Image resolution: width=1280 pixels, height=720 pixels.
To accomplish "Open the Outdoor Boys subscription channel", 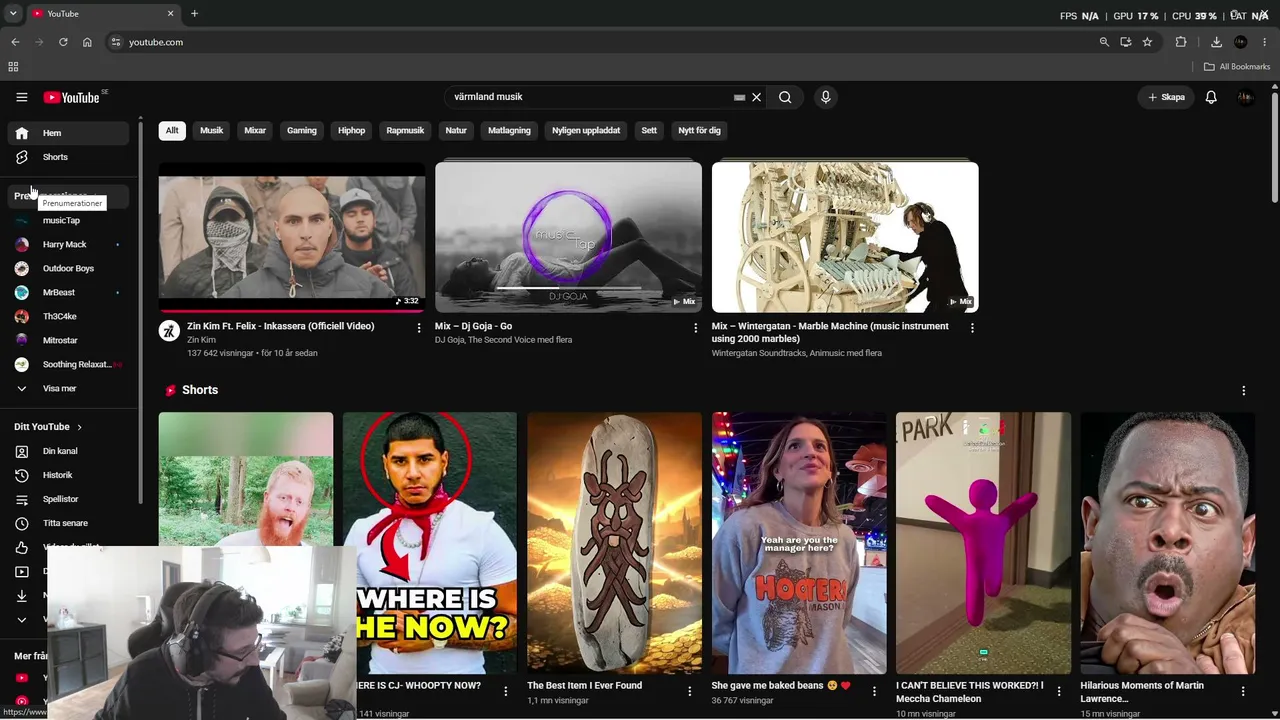I will pos(69,268).
